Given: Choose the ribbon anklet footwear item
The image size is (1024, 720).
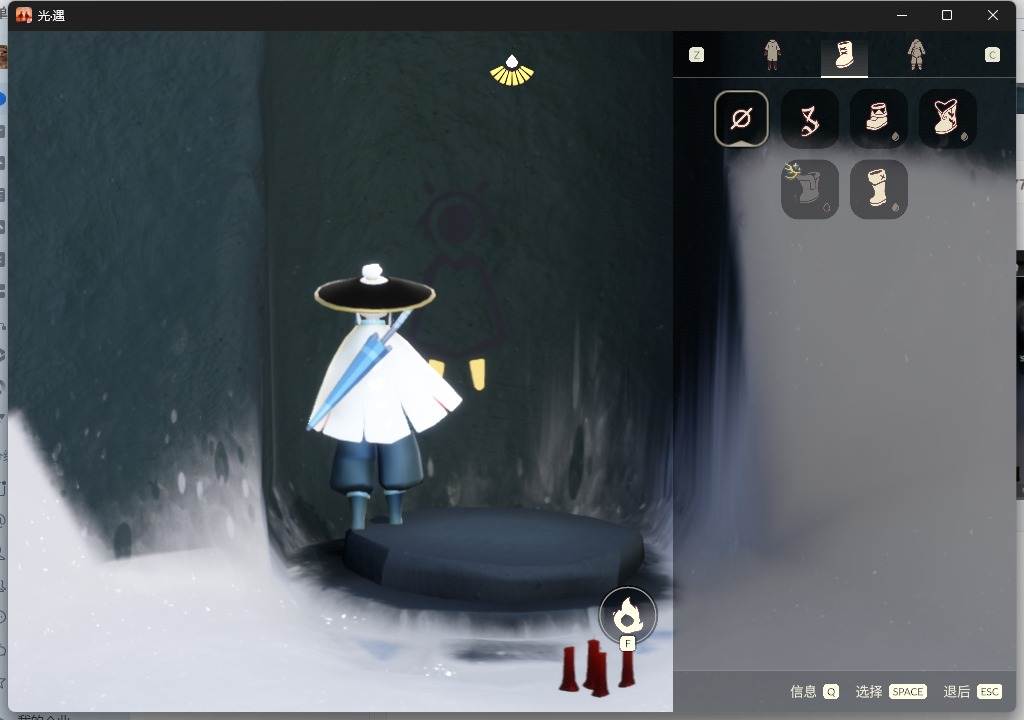Looking at the screenshot, I should click(810, 119).
